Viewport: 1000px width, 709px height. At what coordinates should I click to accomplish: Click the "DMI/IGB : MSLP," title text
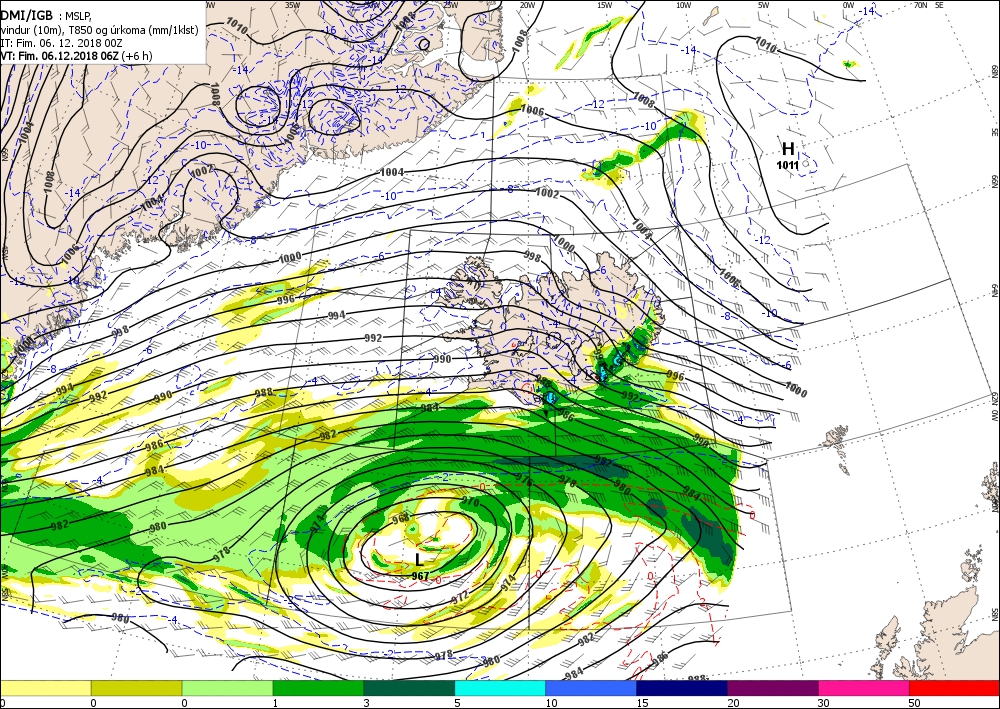tap(46, 16)
